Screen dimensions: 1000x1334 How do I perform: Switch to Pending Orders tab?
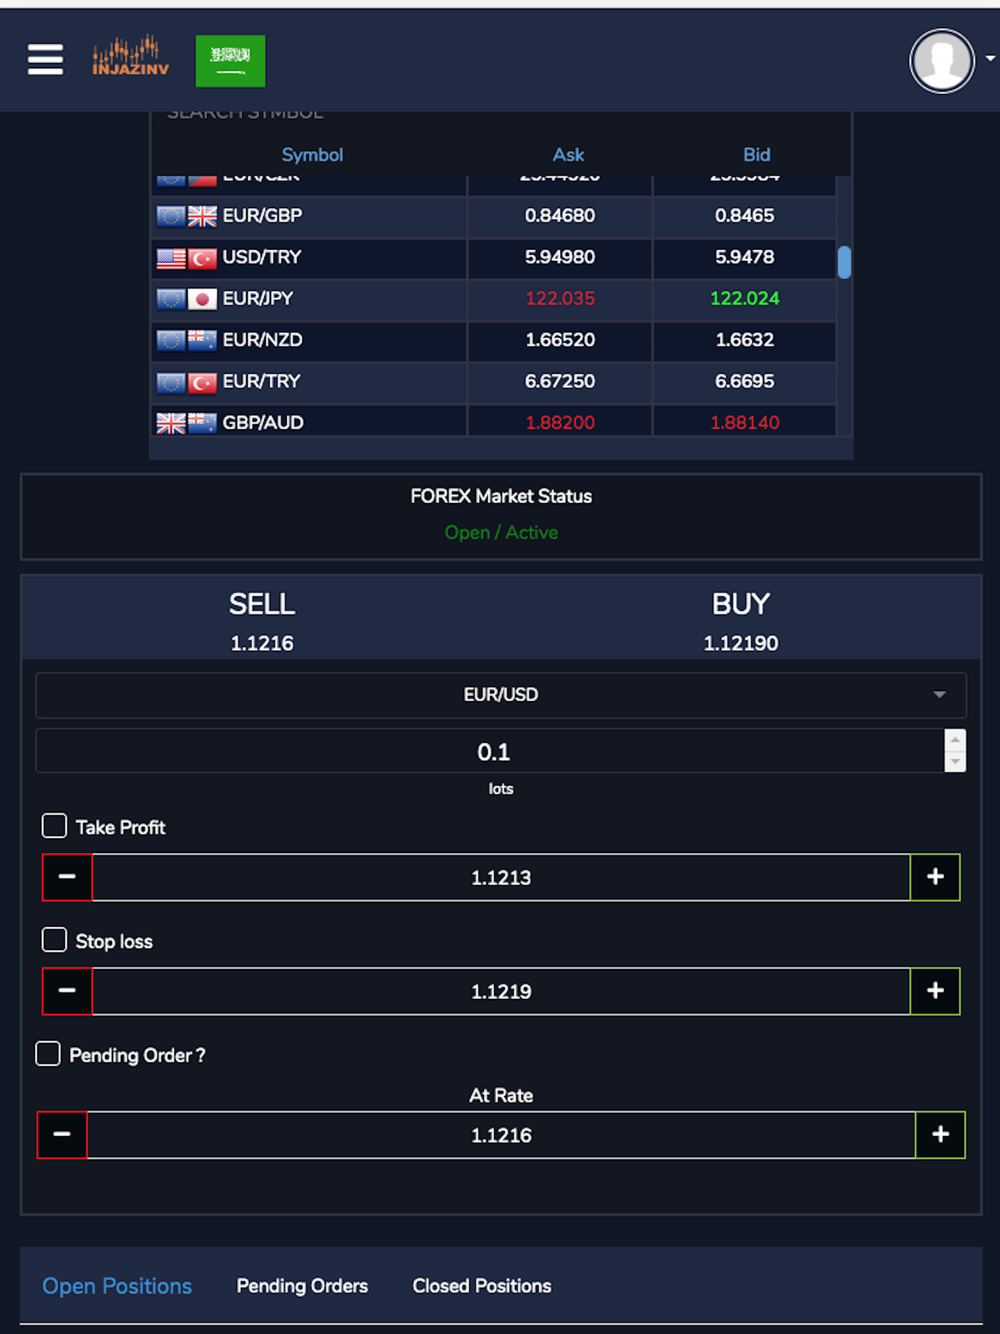pyautogui.click(x=302, y=1286)
